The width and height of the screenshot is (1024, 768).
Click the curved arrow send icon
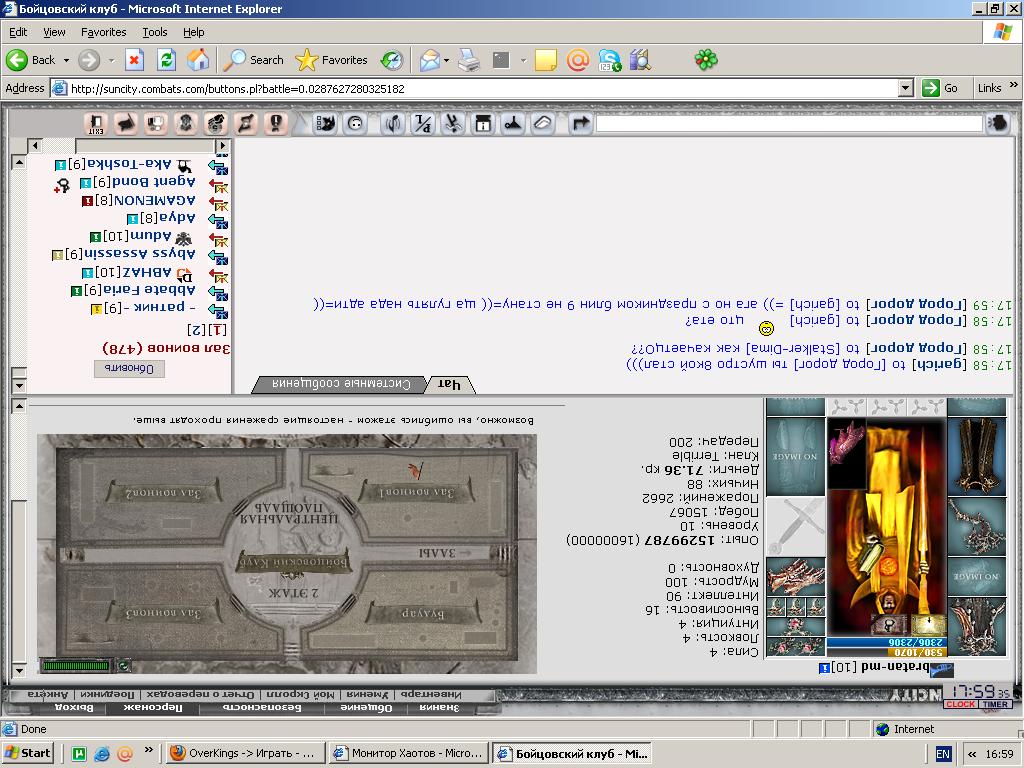[x=579, y=123]
